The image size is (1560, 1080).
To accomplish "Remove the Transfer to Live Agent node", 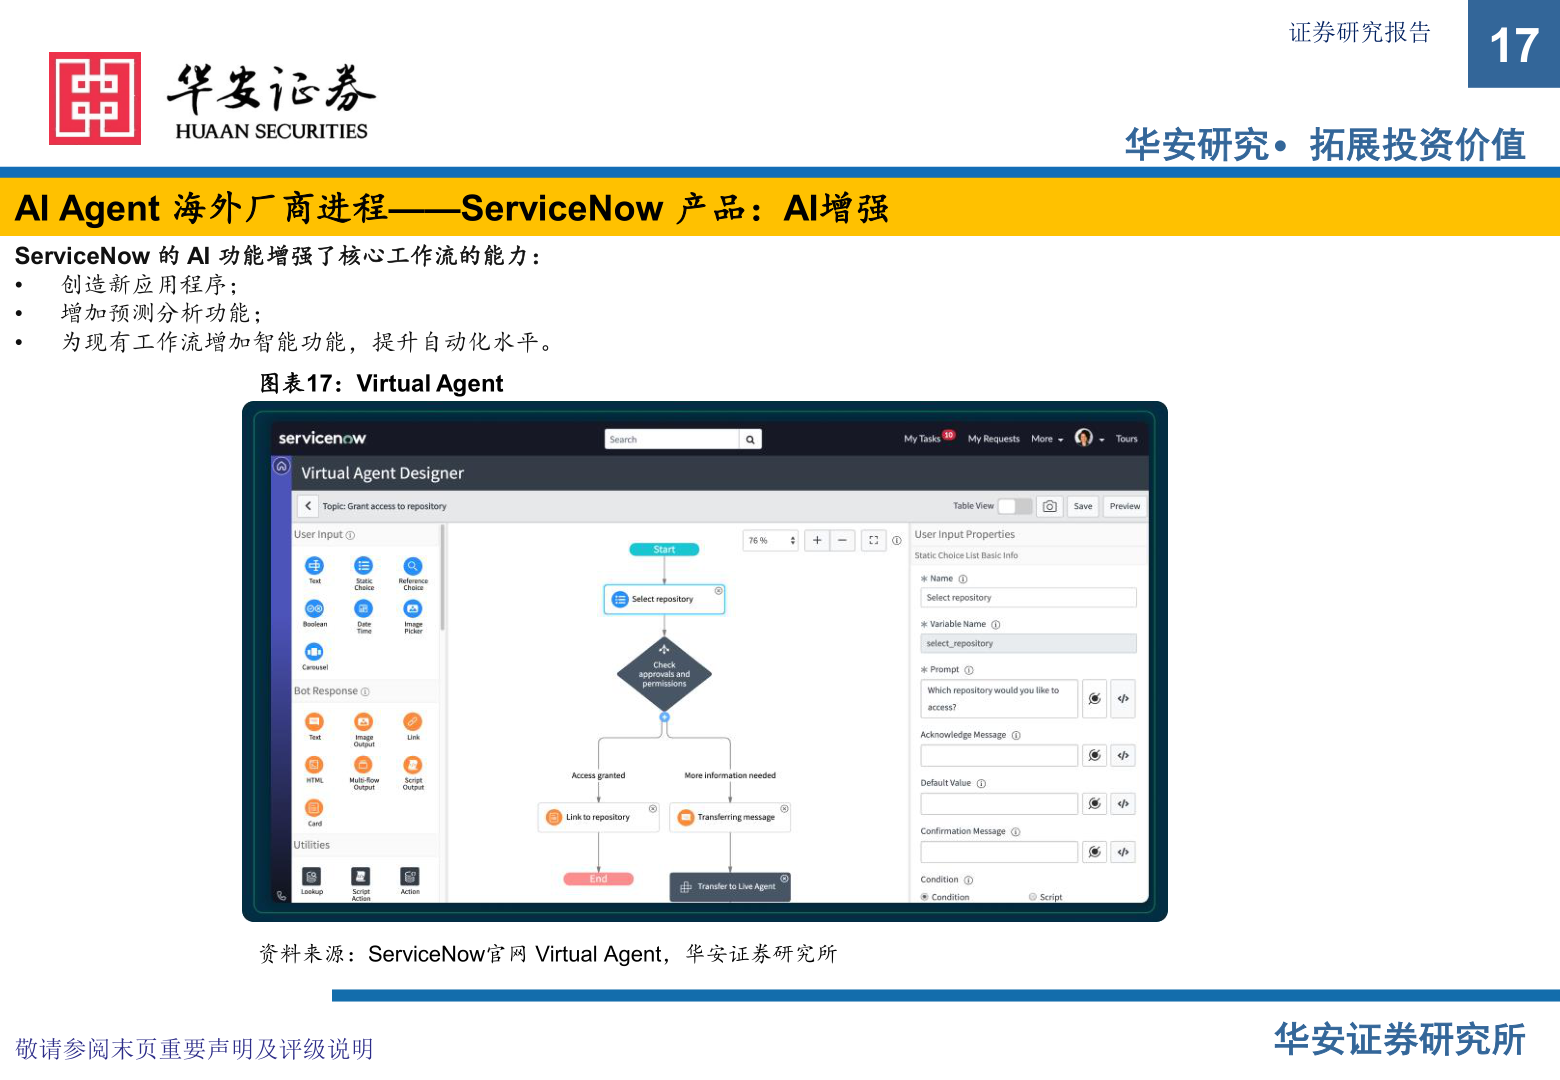I will point(784,878).
